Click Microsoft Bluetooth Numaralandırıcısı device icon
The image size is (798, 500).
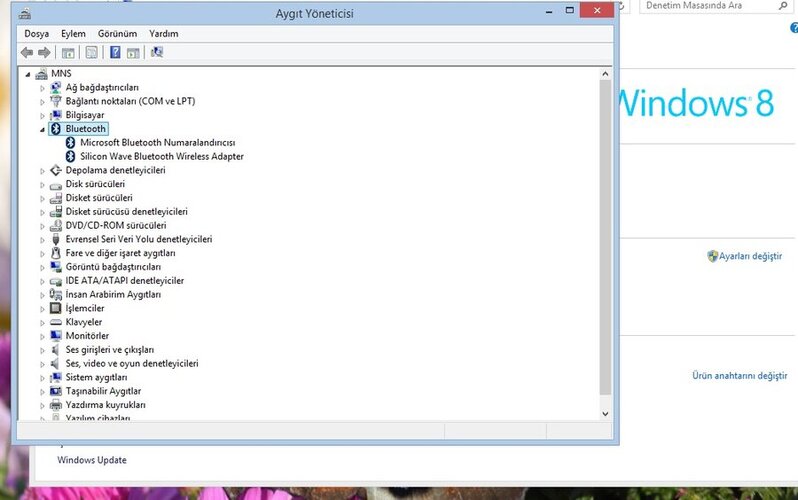tap(71, 143)
